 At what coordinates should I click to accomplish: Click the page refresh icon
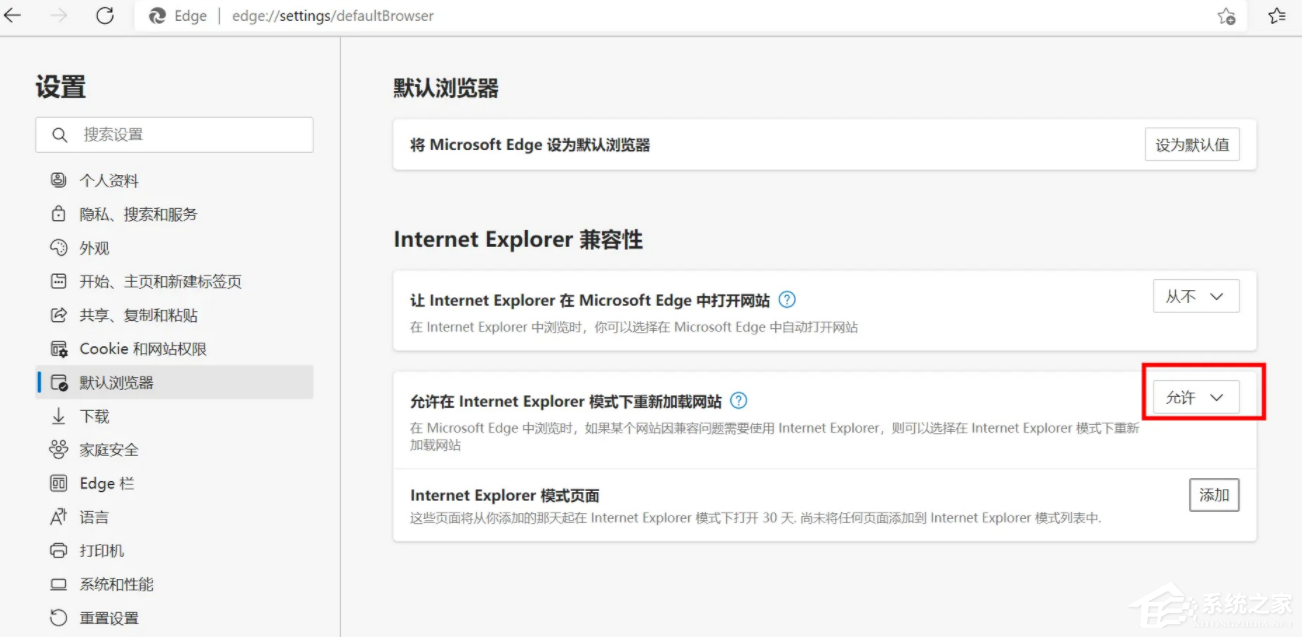click(x=104, y=16)
